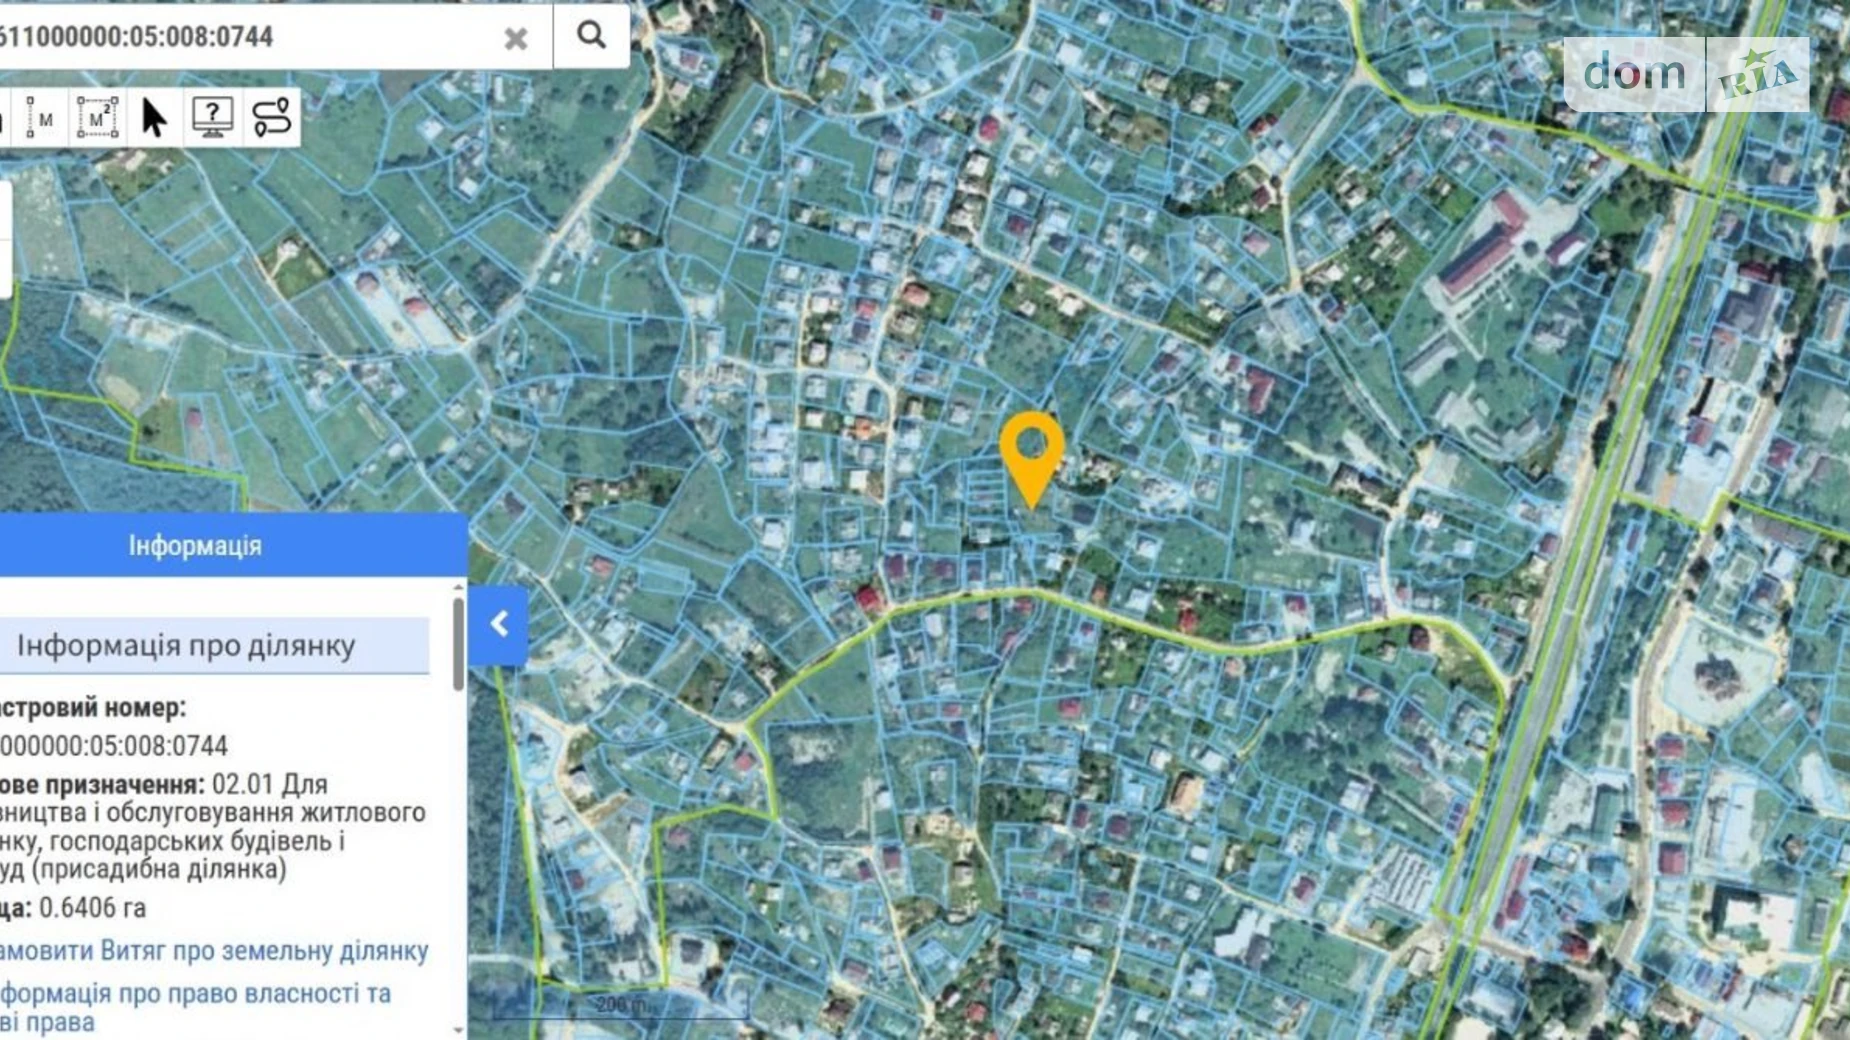
Task: Open the help question-mark tool
Action: coord(212,118)
